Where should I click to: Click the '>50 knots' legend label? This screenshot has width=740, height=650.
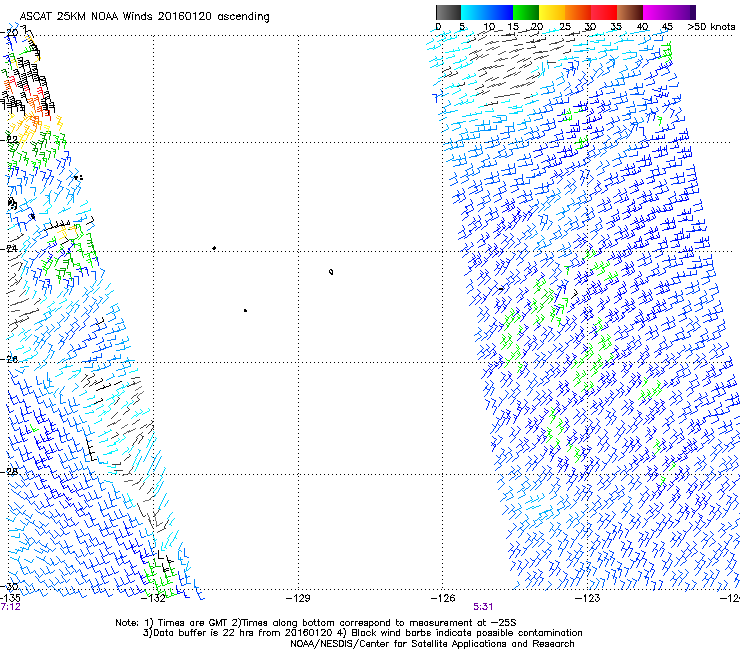[711, 27]
